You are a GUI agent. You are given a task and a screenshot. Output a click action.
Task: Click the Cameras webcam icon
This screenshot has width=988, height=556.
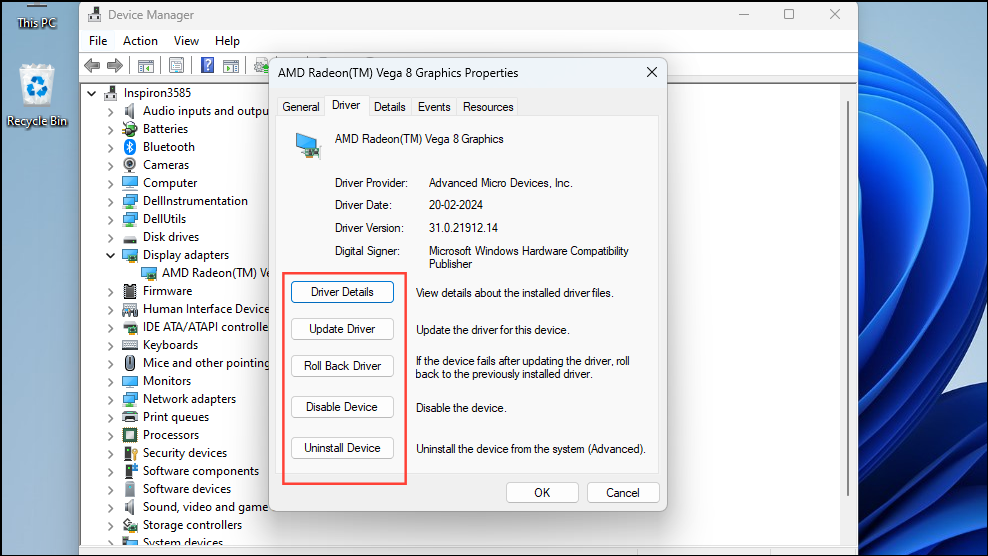point(130,165)
